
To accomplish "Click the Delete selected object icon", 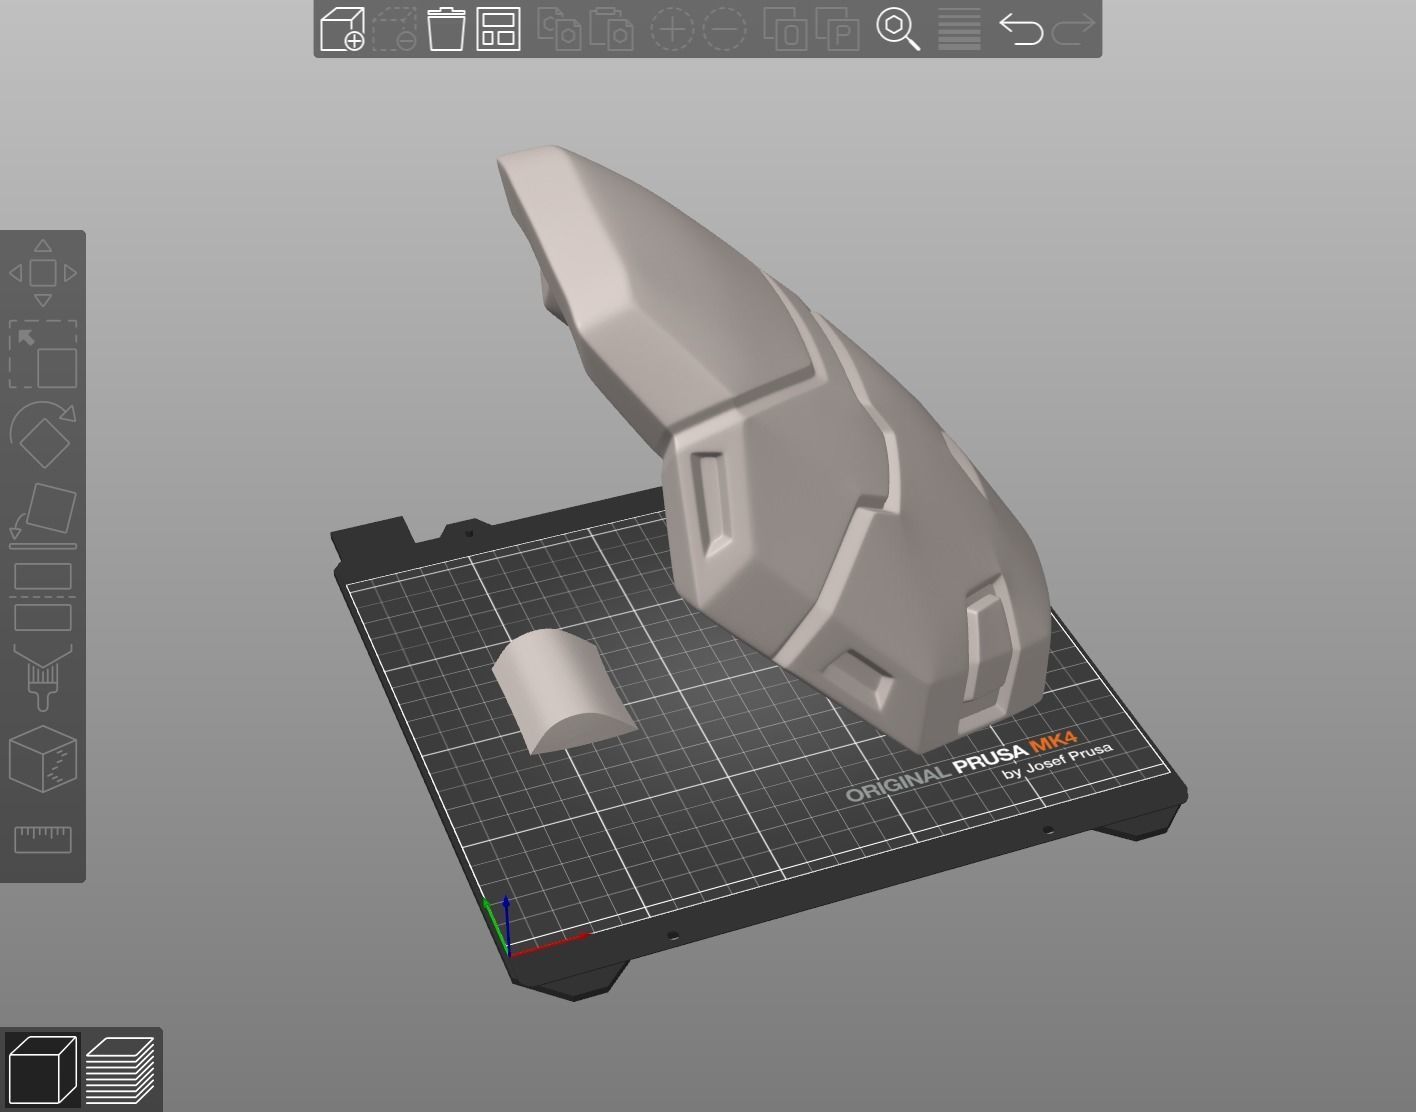I will pos(394,29).
